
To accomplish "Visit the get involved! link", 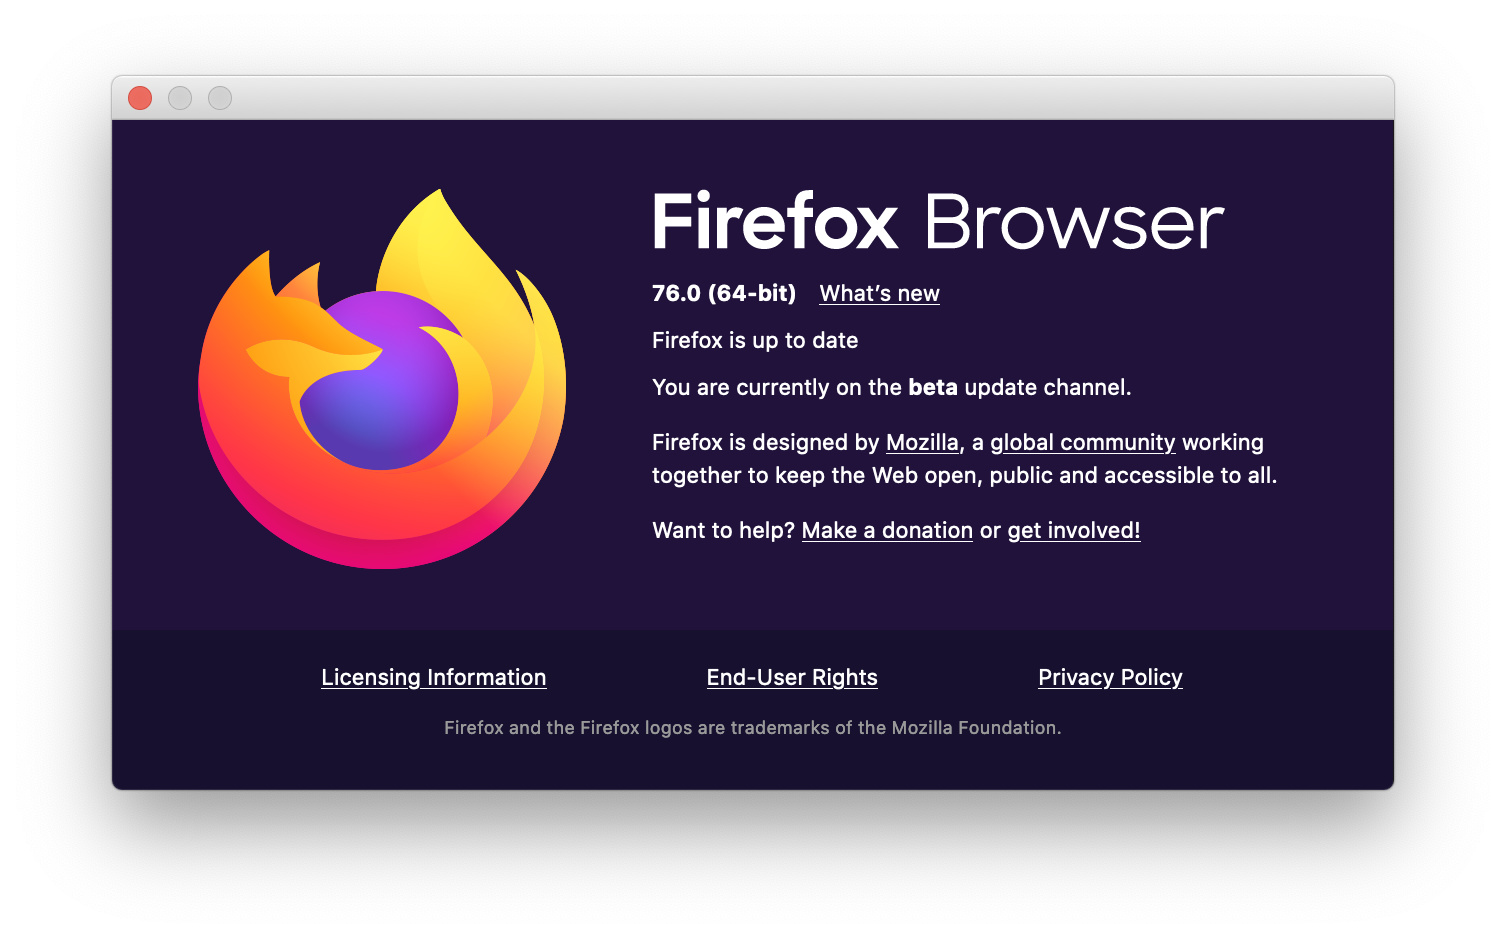I will (x=1073, y=530).
